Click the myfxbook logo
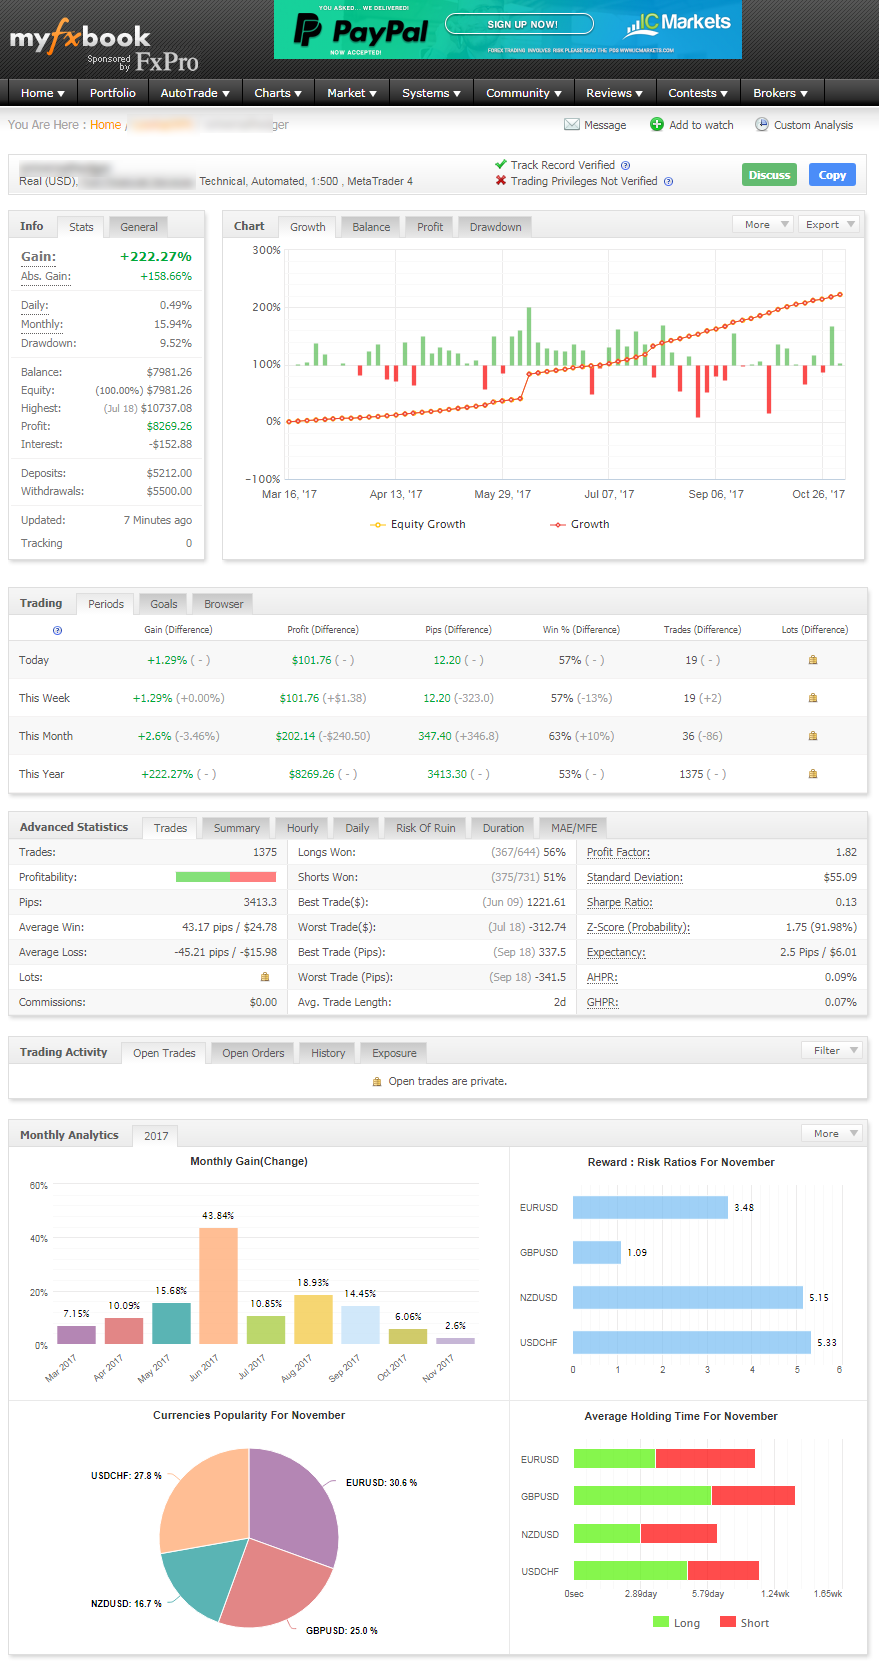Image resolution: width=879 pixels, height=1666 pixels. (80, 40)
